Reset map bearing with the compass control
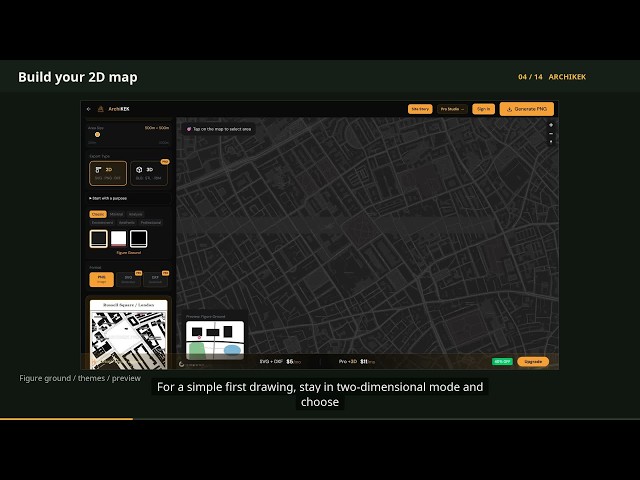This screenshot has width=640, height=480. 551,142
